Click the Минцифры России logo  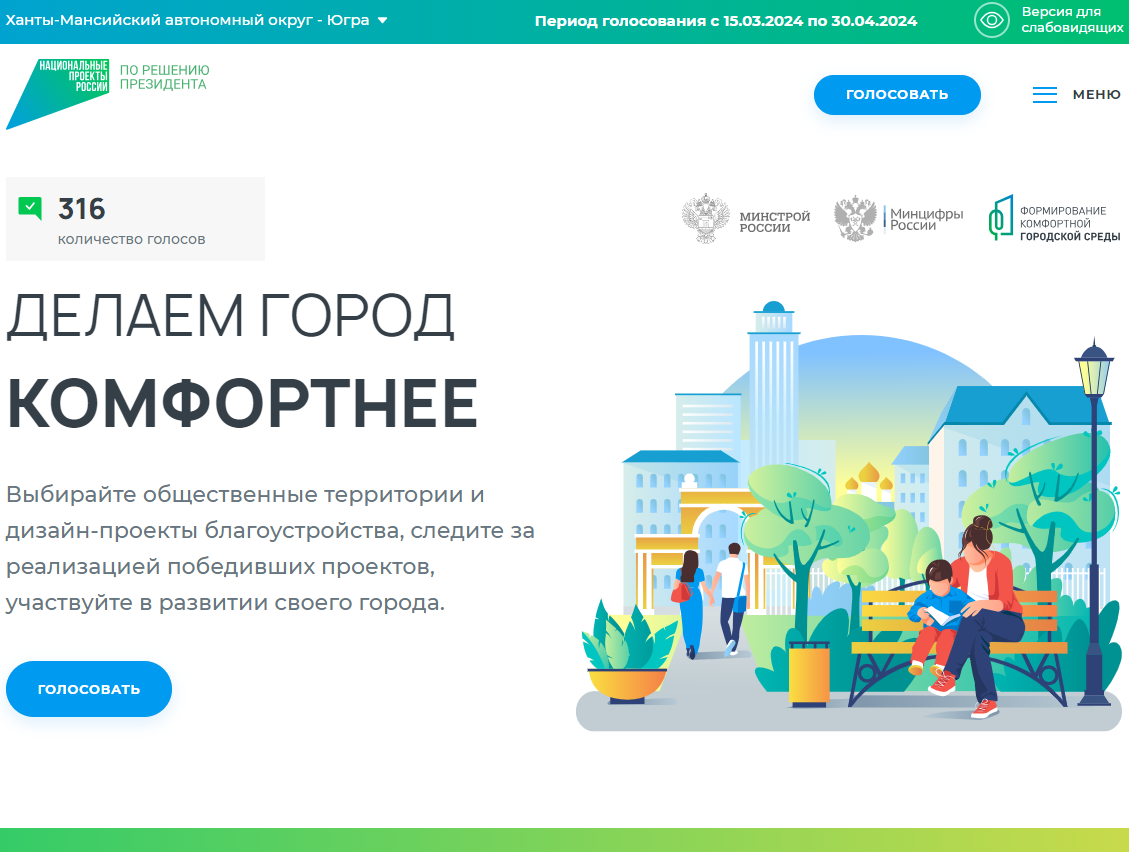click(898, 218)
